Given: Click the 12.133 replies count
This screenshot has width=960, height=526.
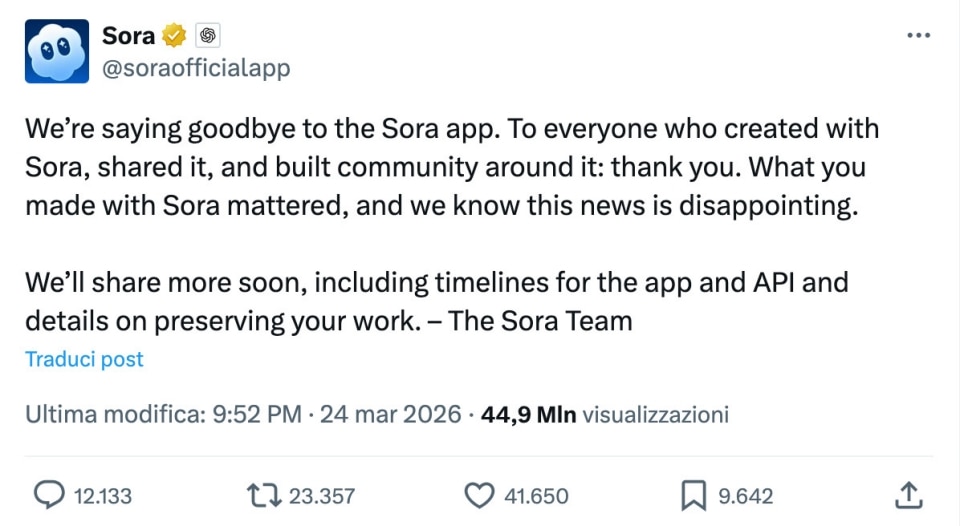Looking at the screenshot, I should [103, 496].
